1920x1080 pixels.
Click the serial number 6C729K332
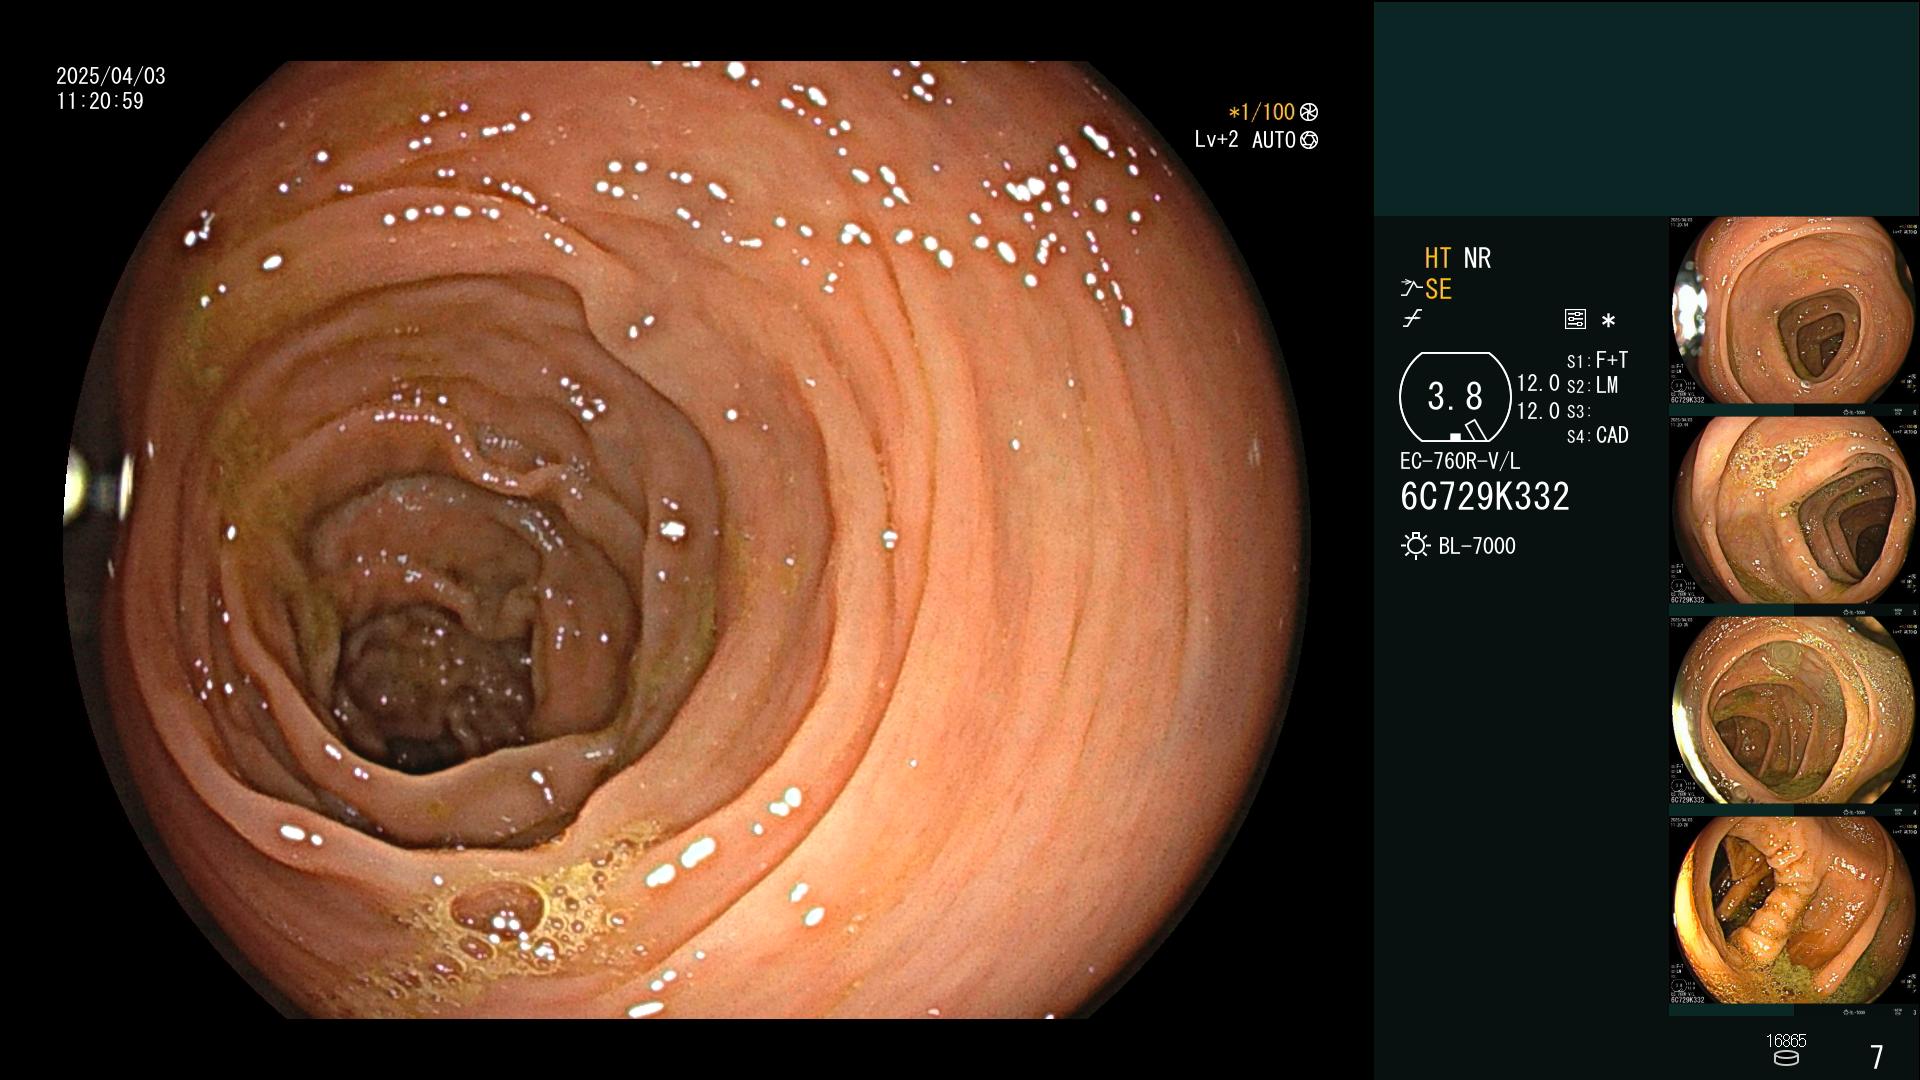click(x=1485, y=497)
